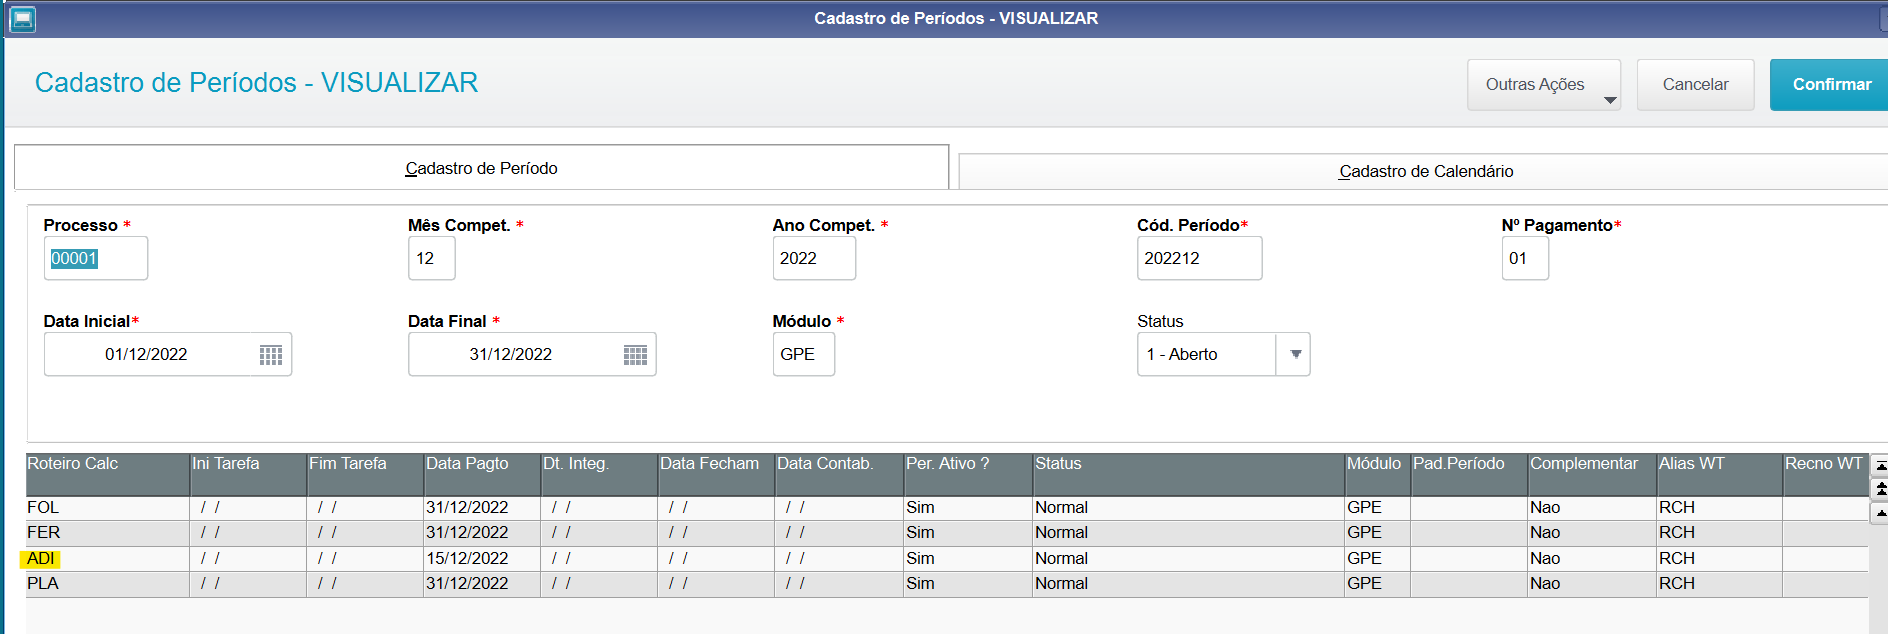Click the Data Contab. column header
The image size is (1888, 634).
tap(840, 474)
